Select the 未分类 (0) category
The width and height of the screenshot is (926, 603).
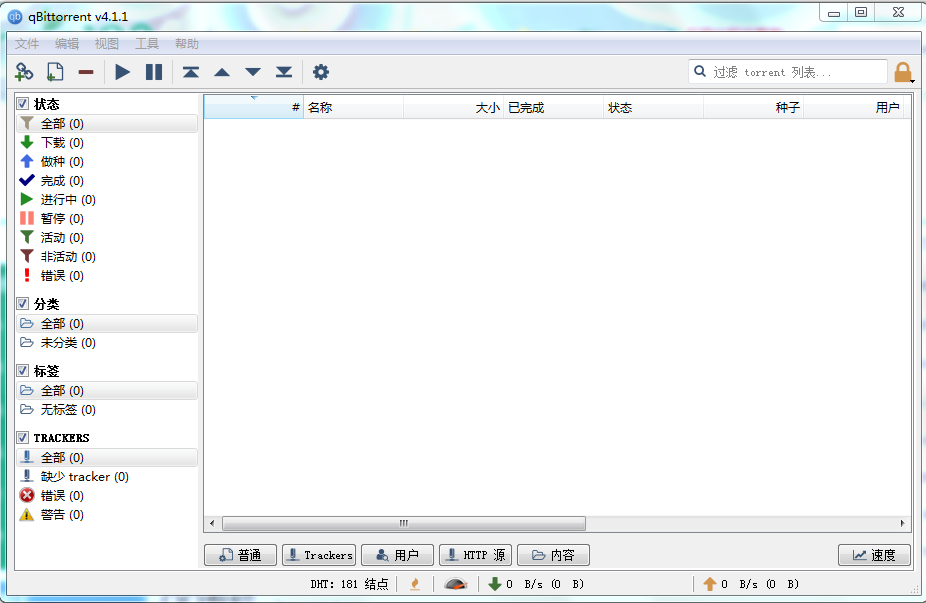pyautogui.click(x=107, y=343)
